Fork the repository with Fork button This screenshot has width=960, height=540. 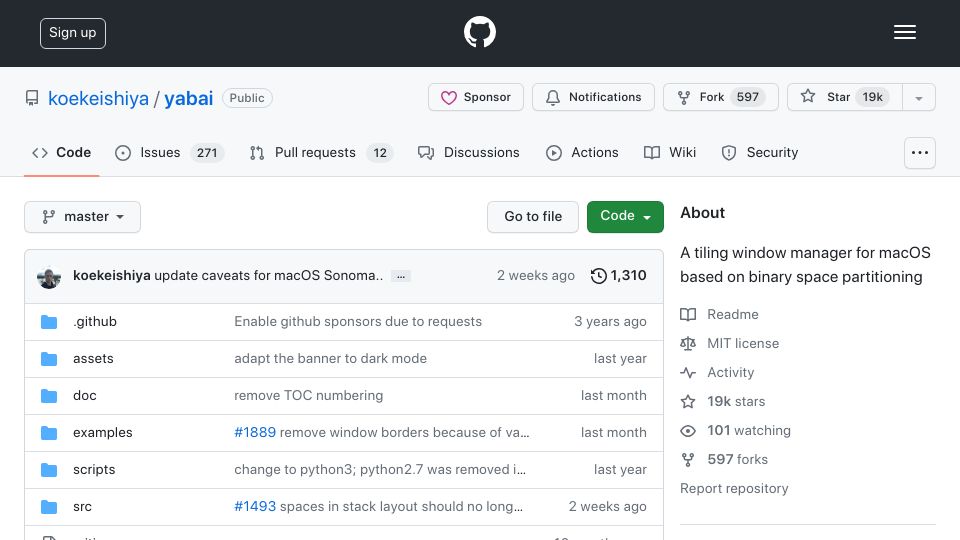(721, 97)
